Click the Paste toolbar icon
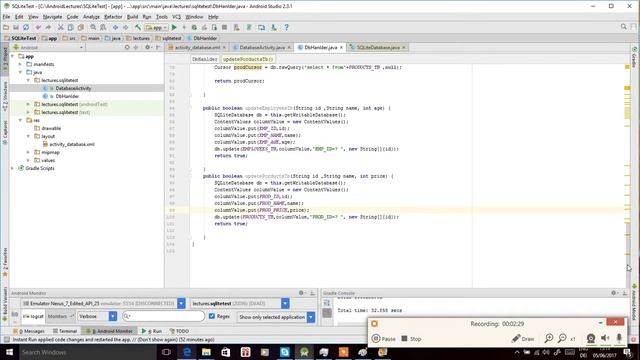The image size is (640, 360). (81, 27)
